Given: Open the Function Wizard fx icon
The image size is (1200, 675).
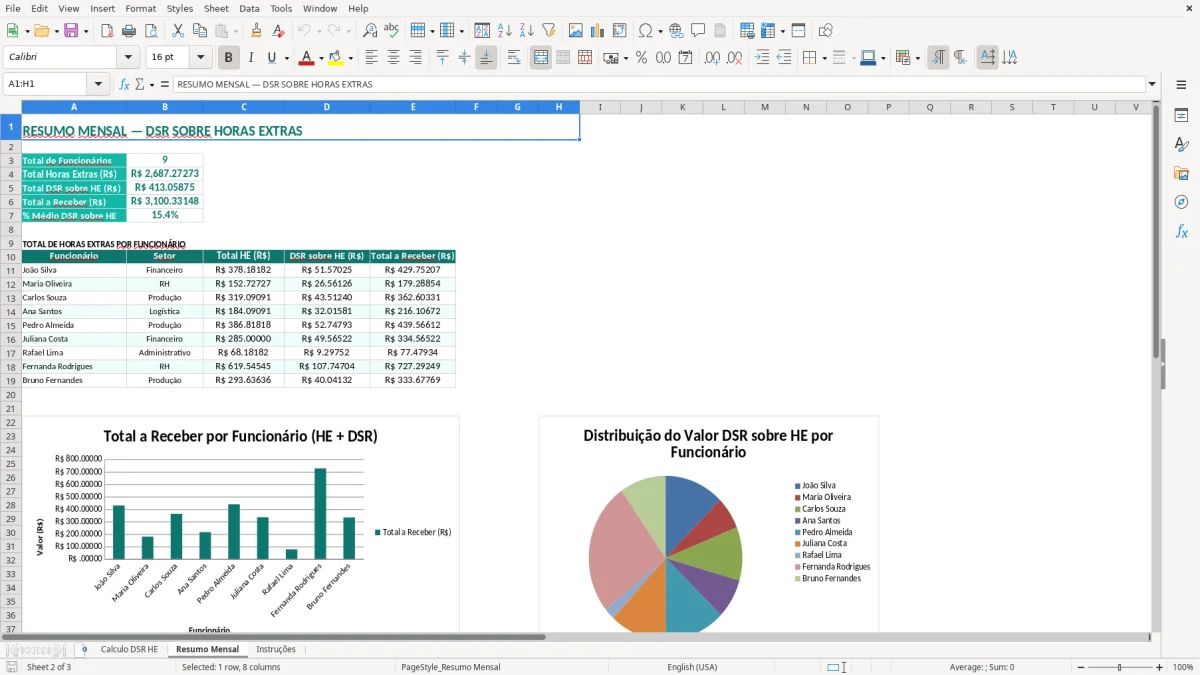Looking at the screenshot, I should click(x=125, y=84).
